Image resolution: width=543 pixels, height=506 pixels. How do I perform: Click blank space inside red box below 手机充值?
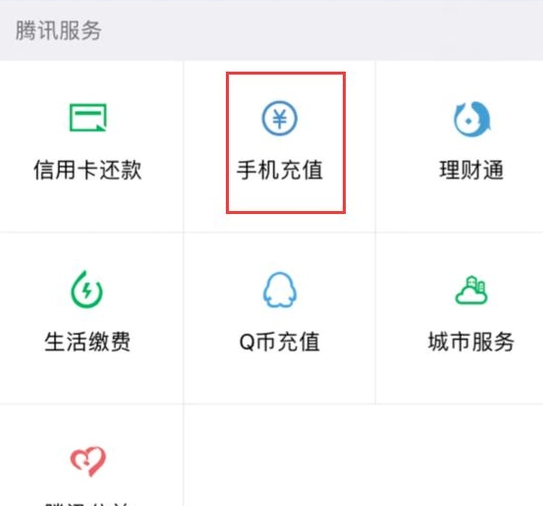(286, 197)
